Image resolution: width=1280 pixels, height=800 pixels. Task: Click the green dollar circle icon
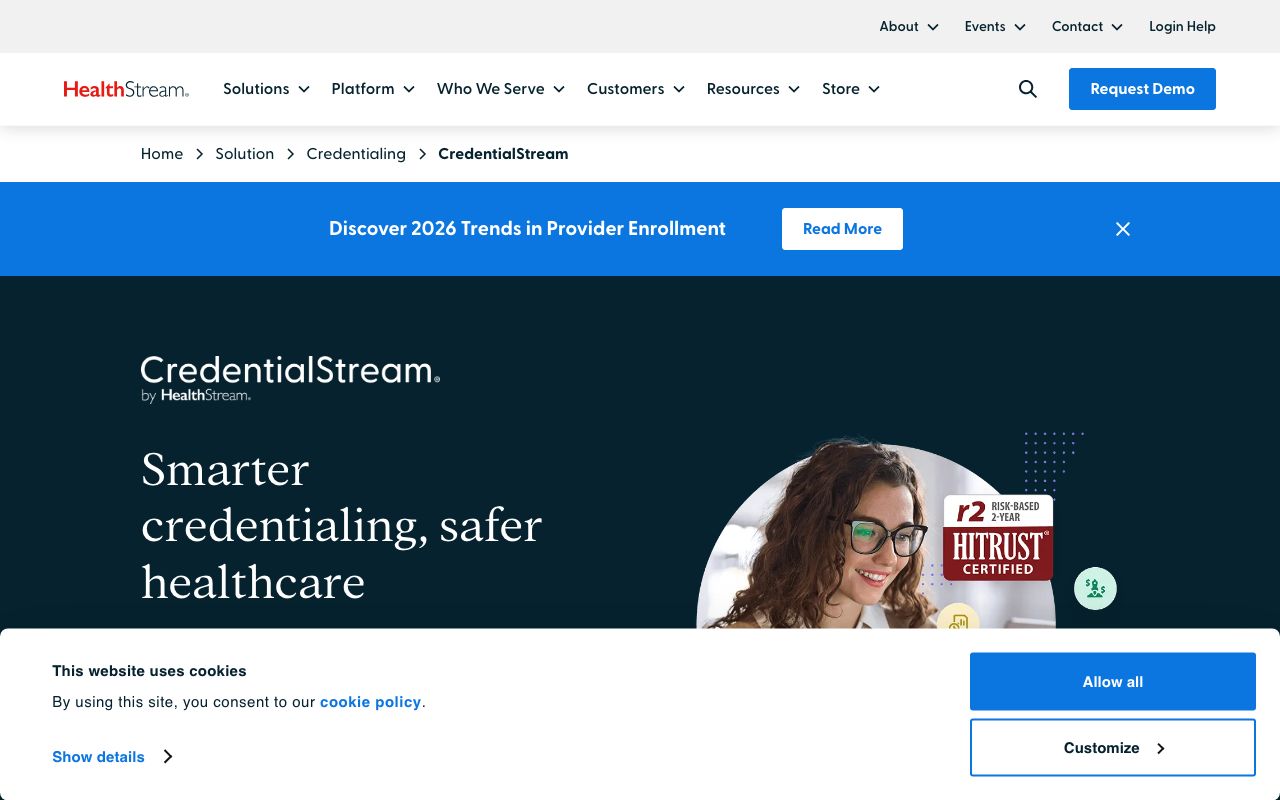click(x=1095, y=588)
